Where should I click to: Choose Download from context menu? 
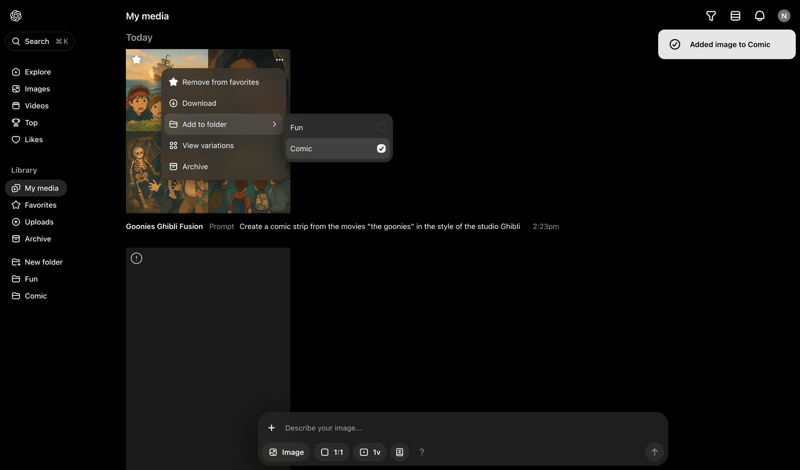tap(223, 103)
